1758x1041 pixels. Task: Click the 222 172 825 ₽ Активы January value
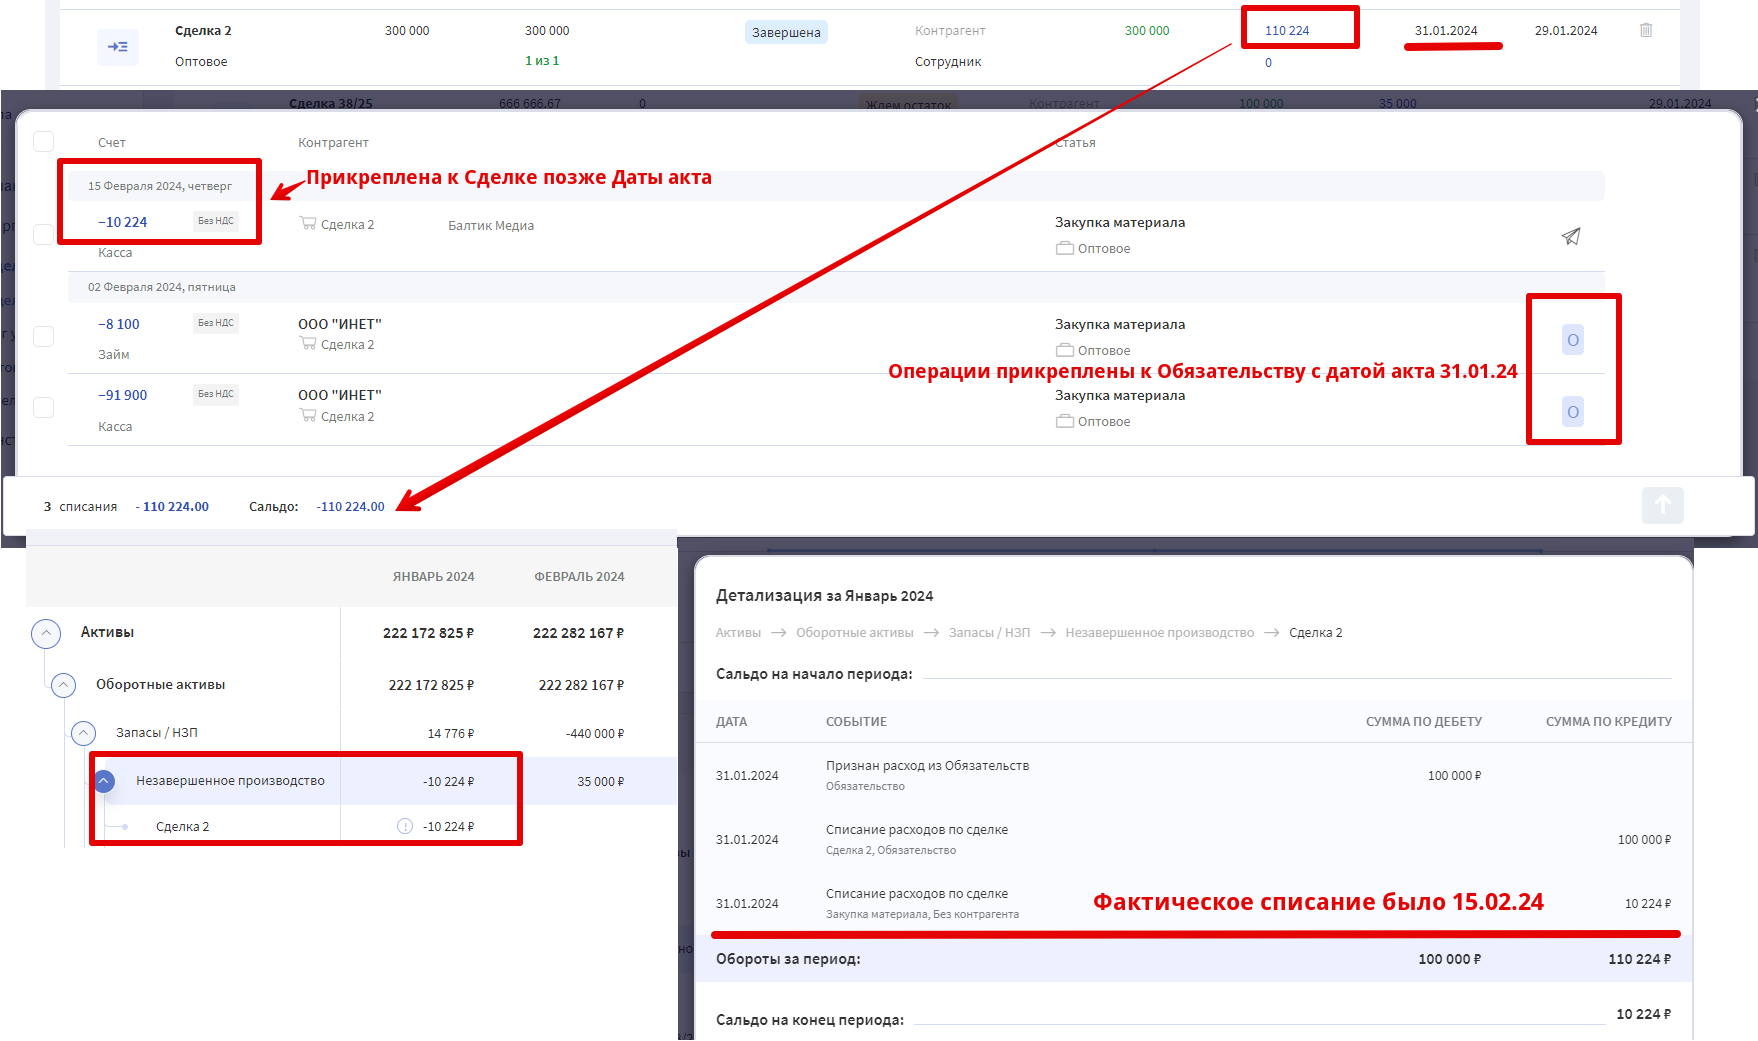[429, 633]
